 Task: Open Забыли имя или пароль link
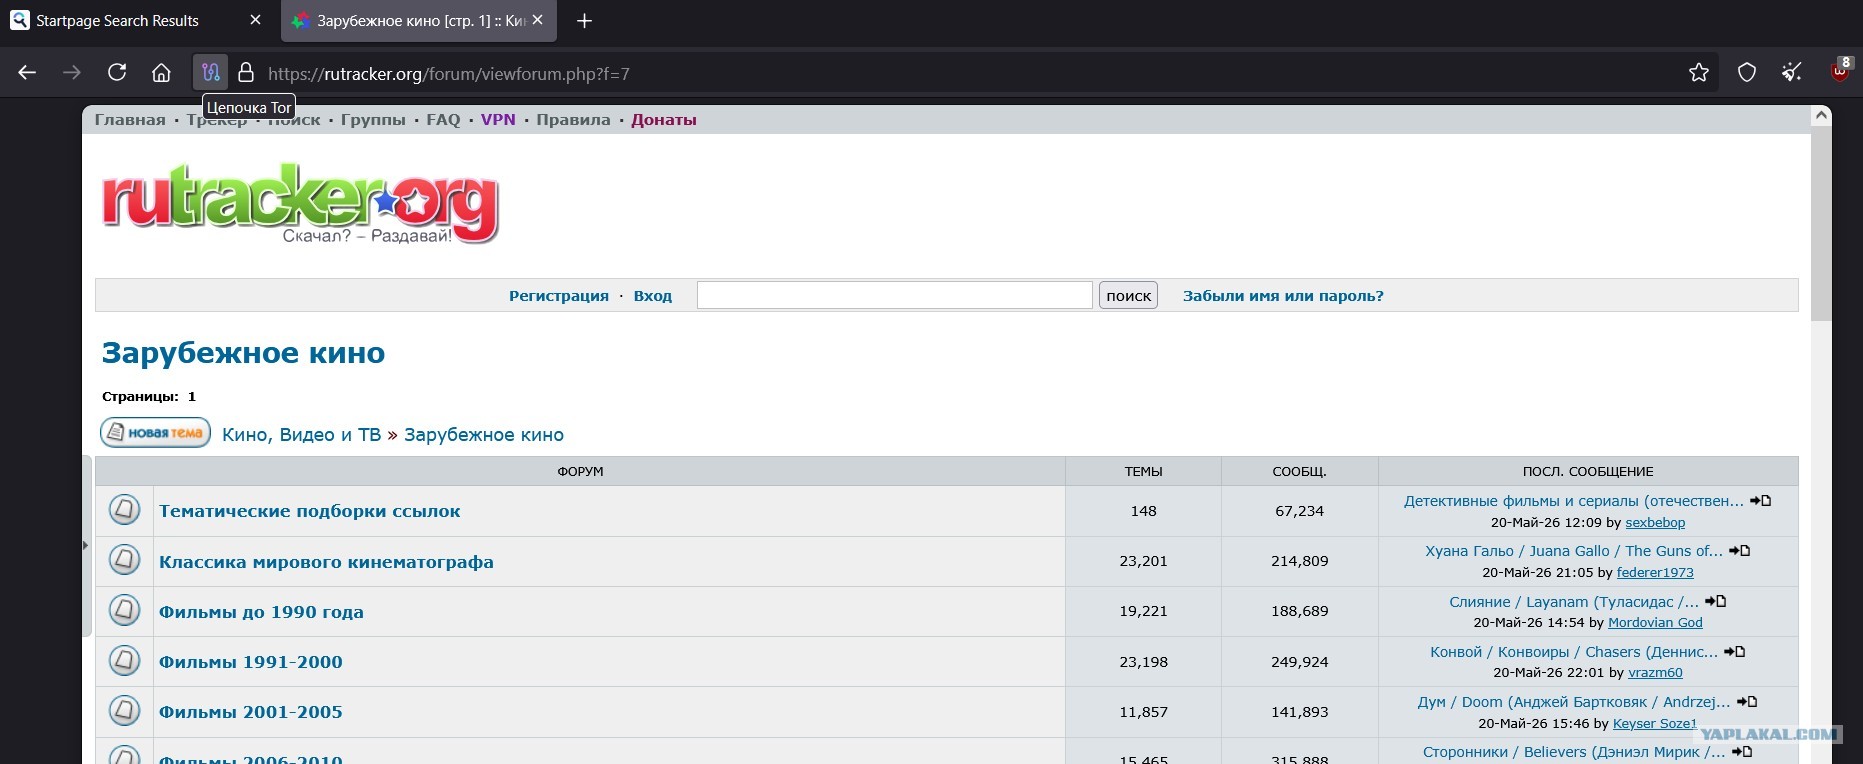tap(1283, 296)
